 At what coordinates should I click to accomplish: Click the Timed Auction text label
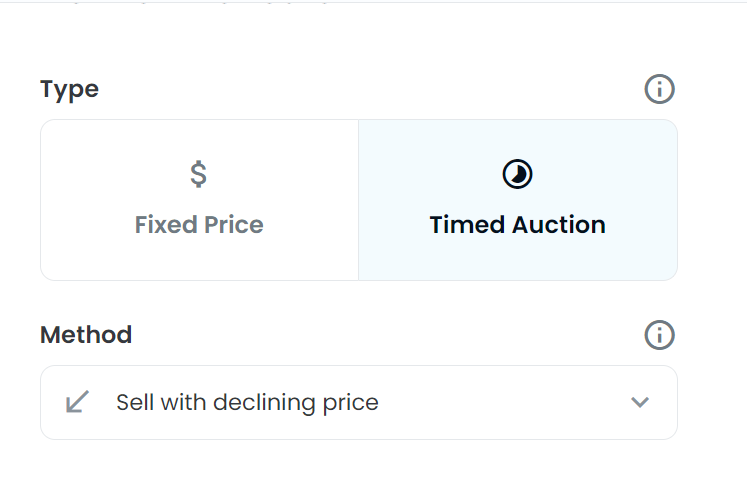[x=517, y=224]
